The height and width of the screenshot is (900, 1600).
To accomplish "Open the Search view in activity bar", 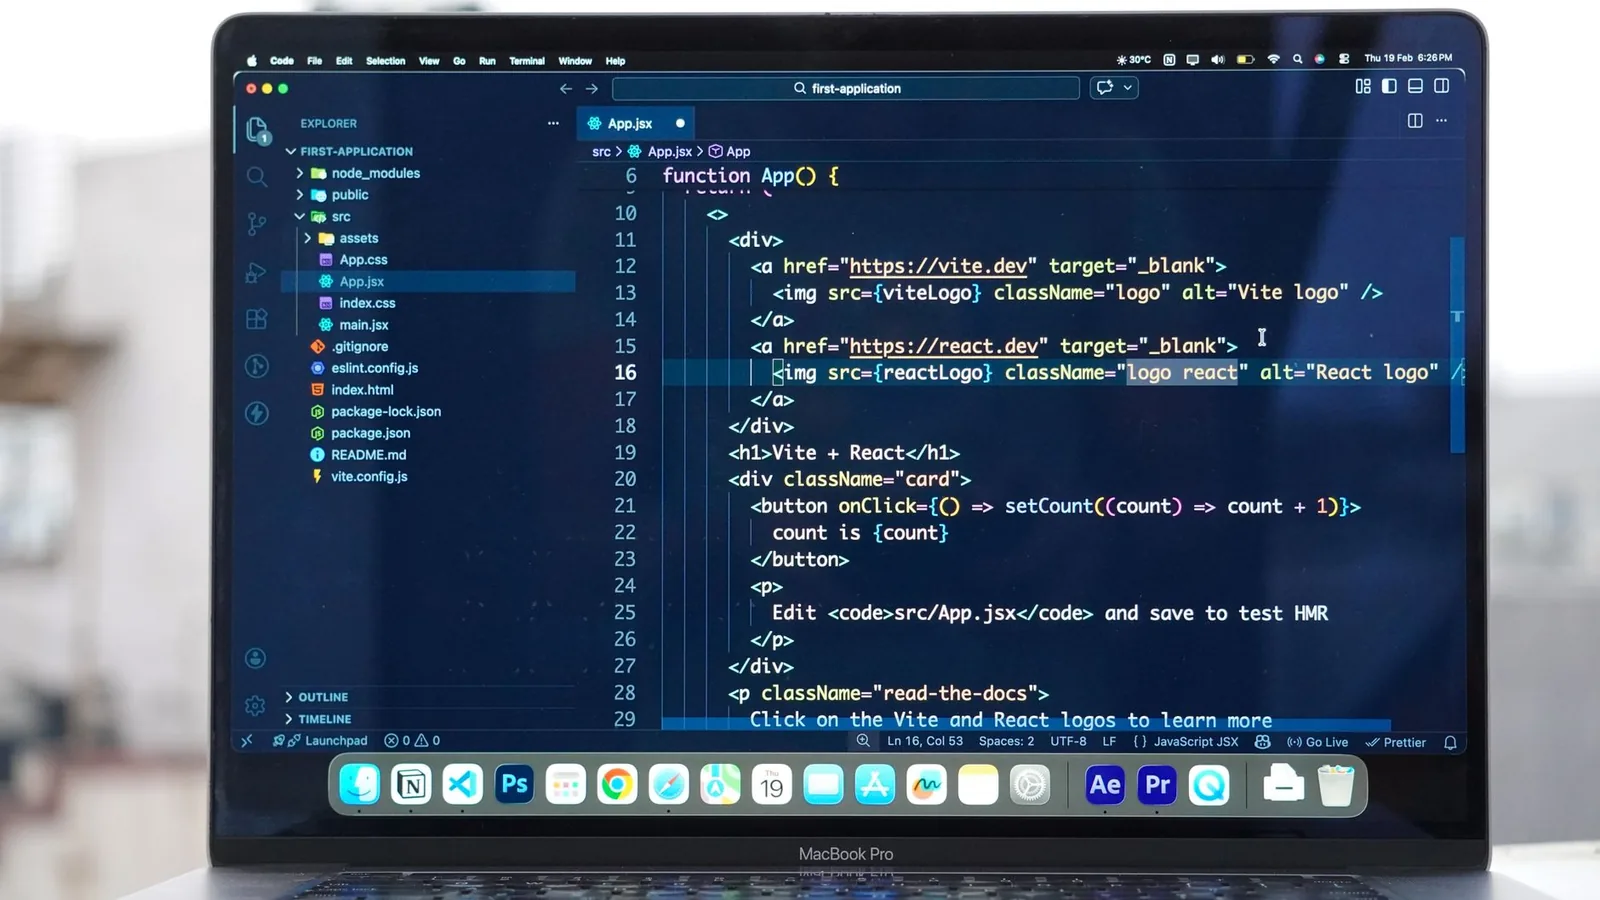I will pyautogui.click(x=257, y=177).
